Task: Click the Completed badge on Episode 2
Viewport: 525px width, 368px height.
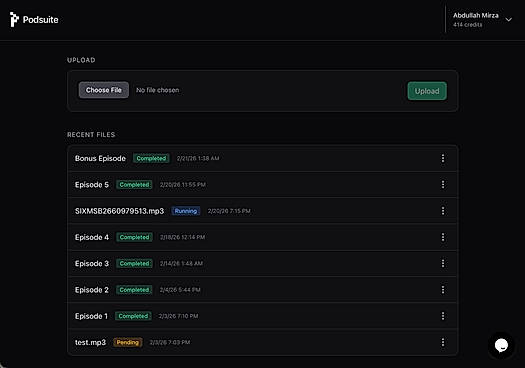Action: (x=134, y=290)
